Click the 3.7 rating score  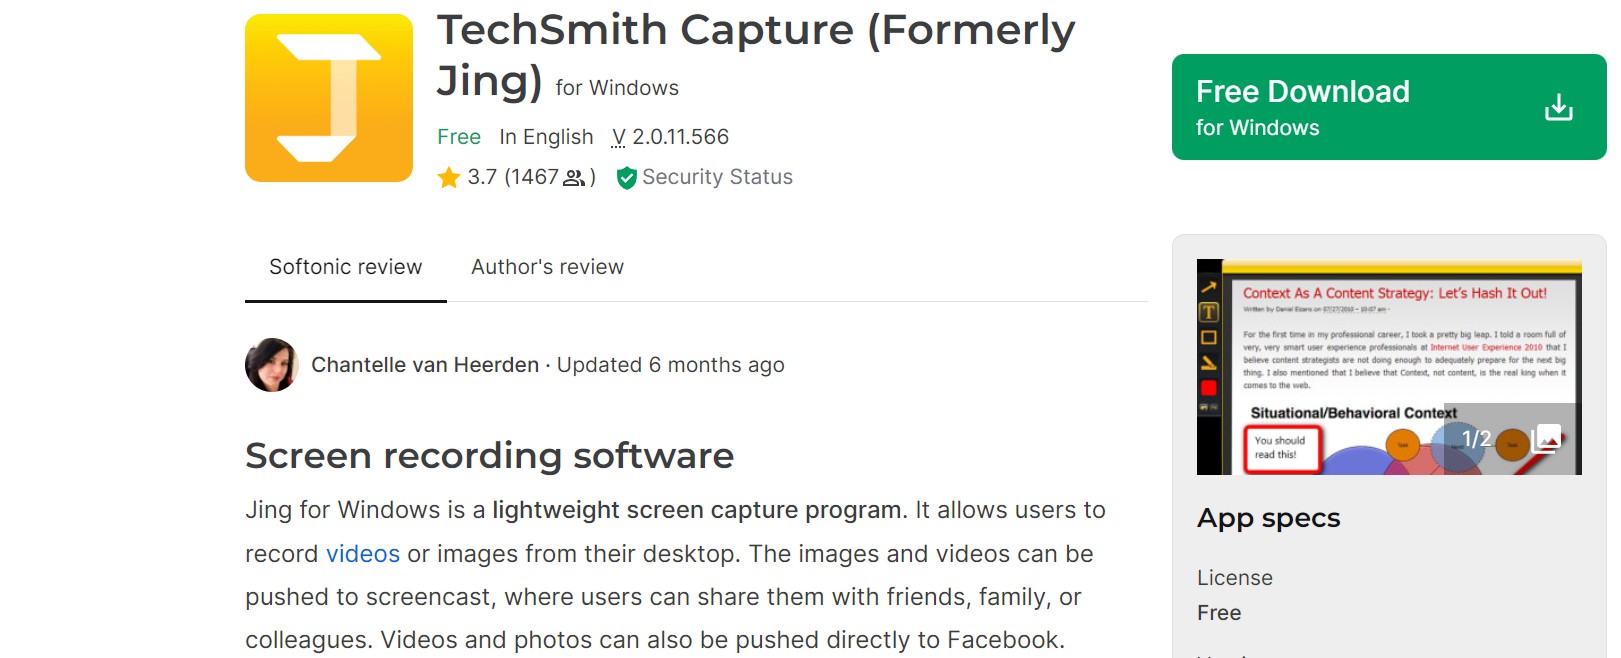(x=482, y=177)
